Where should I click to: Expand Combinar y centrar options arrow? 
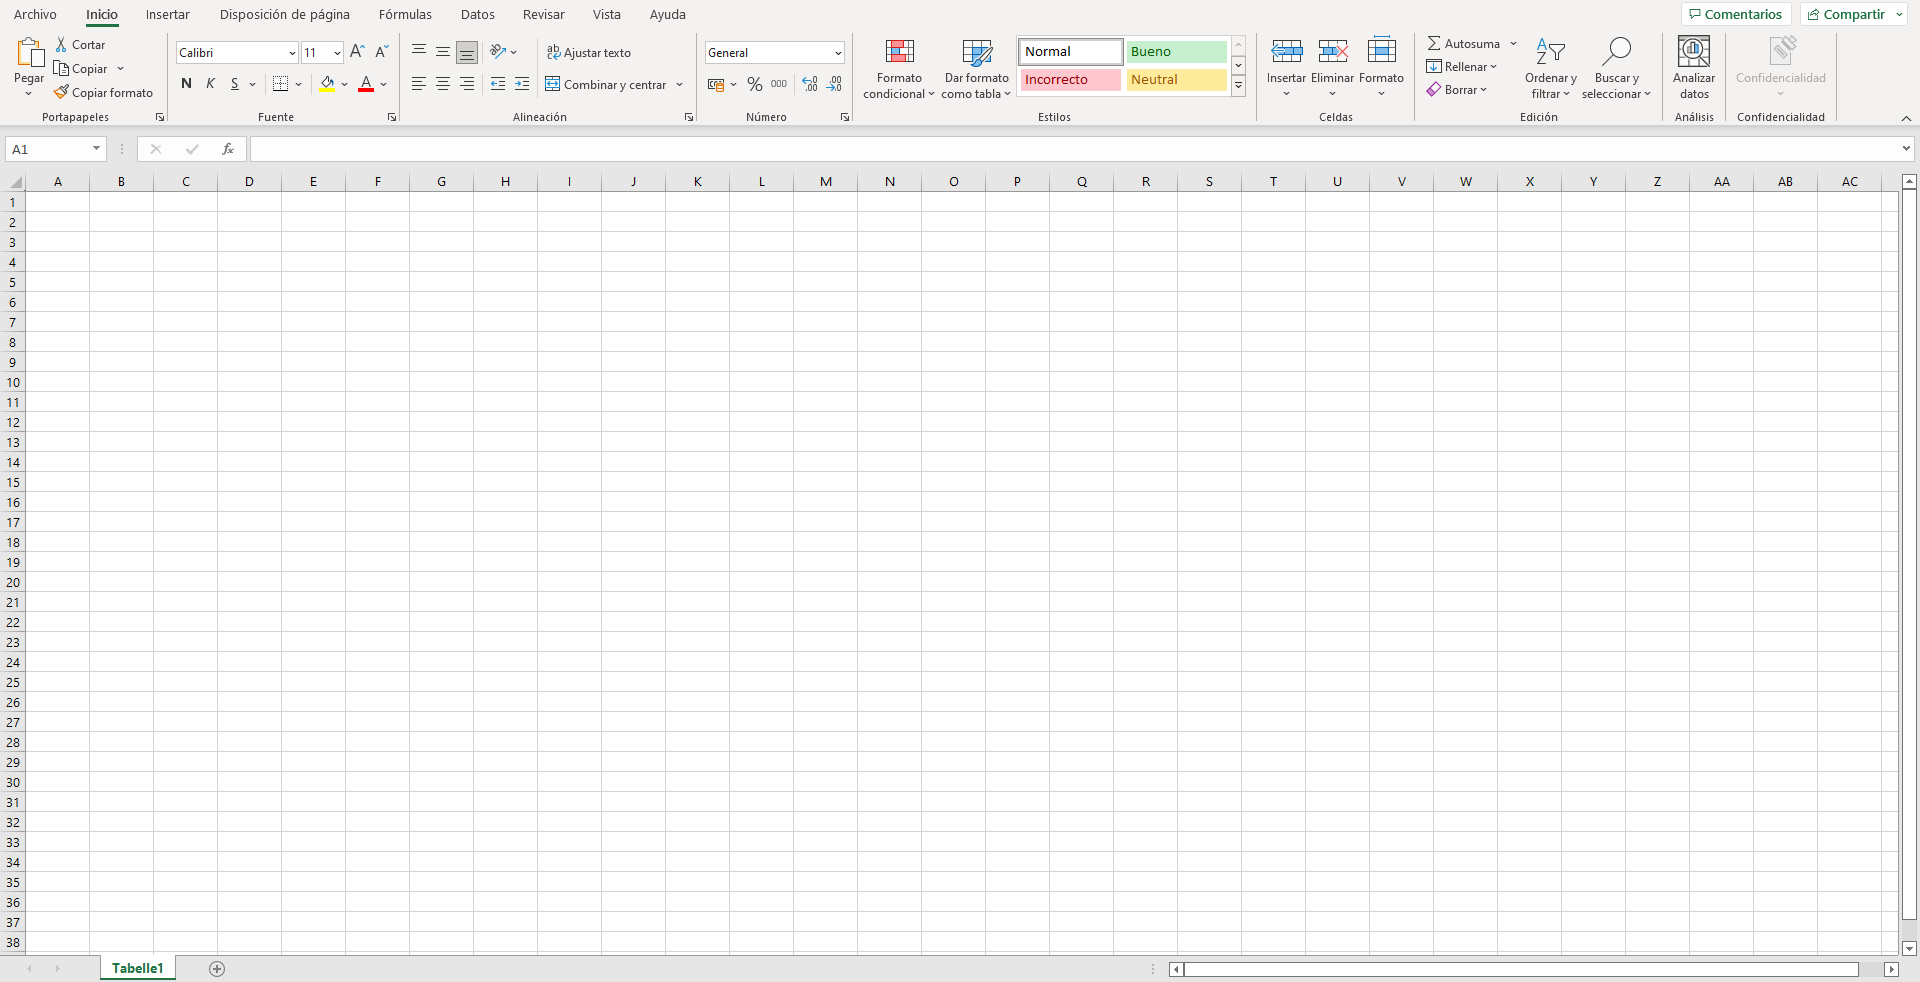[679, 84]
